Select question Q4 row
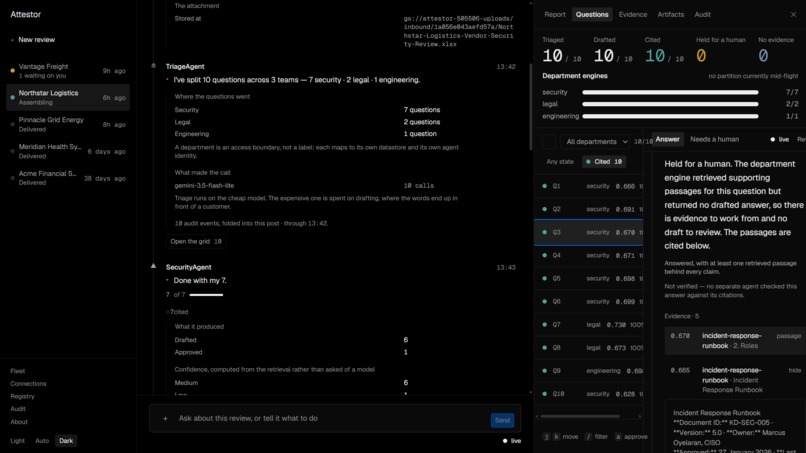Viewport: 806px width, 453px height. 589,256
